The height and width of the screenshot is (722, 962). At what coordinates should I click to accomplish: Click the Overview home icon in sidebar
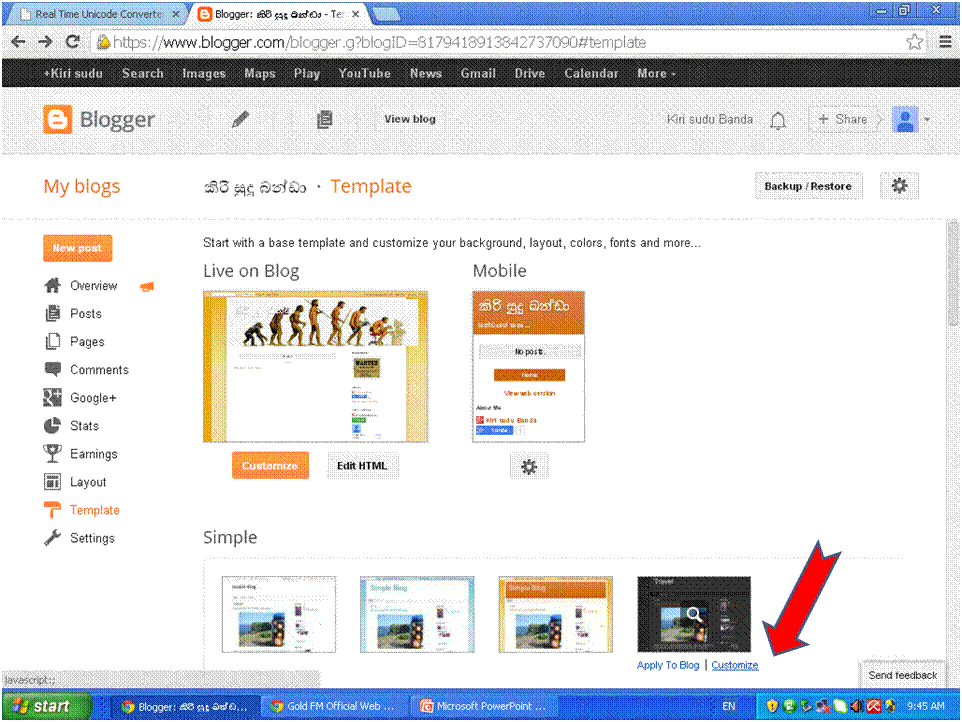click(x=53, y=285)
